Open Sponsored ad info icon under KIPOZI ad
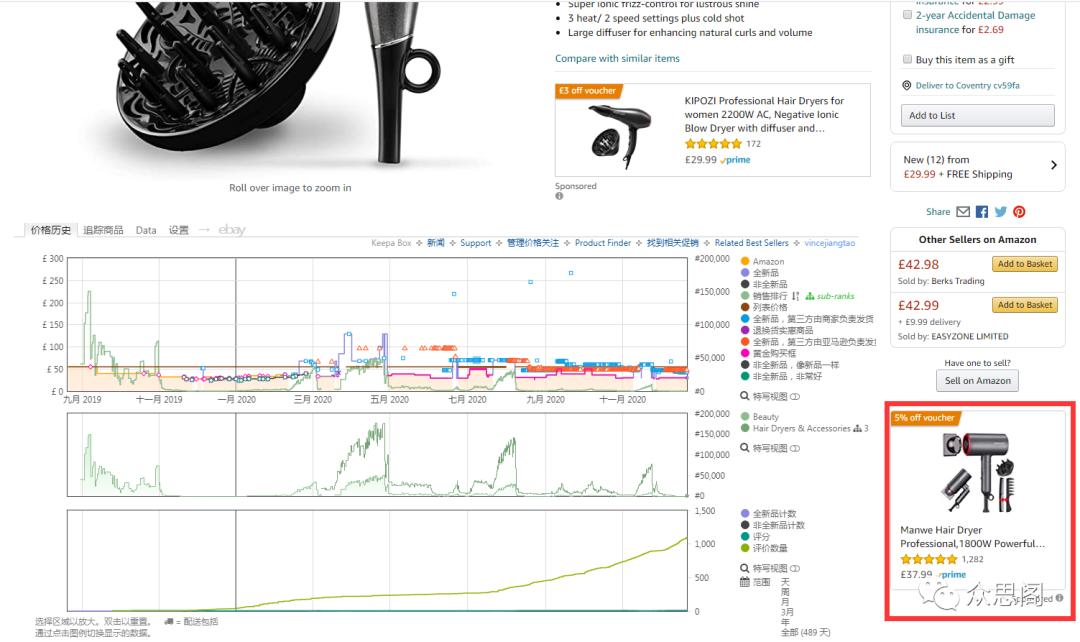 click(559, 196)
